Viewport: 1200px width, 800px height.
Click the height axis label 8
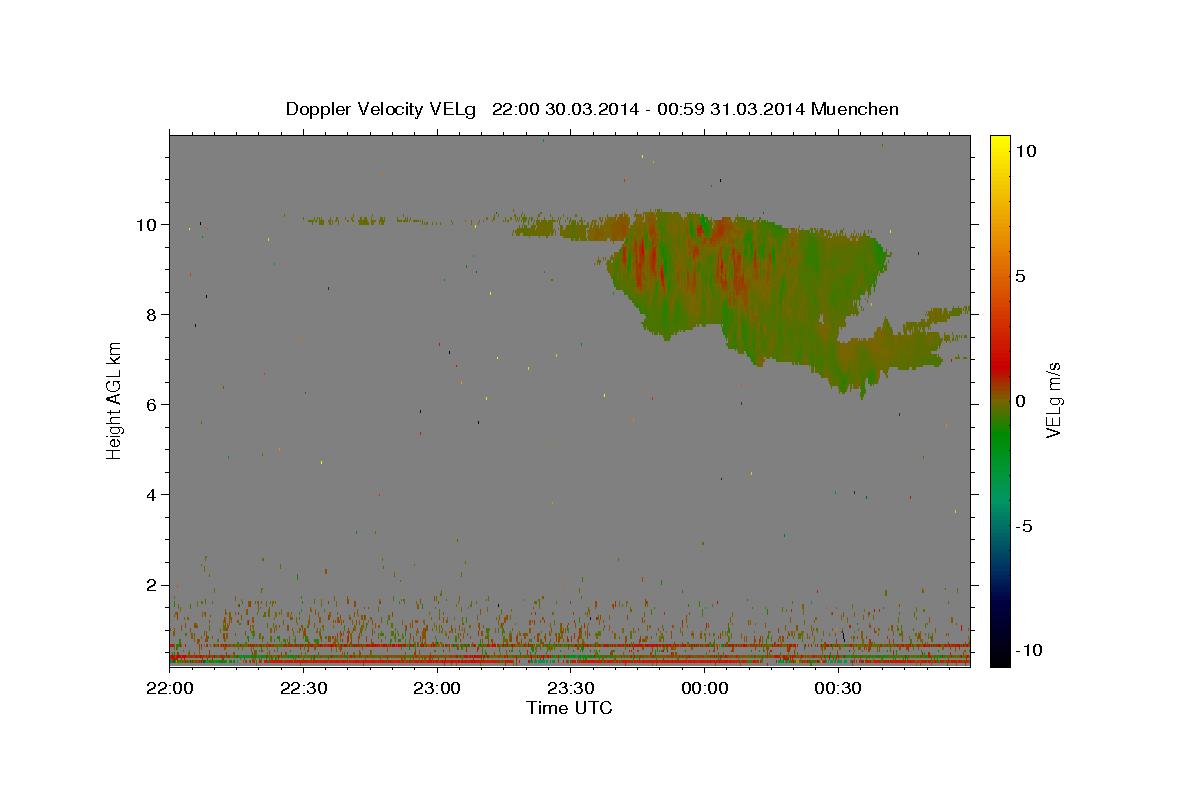(x=153, y=314)
